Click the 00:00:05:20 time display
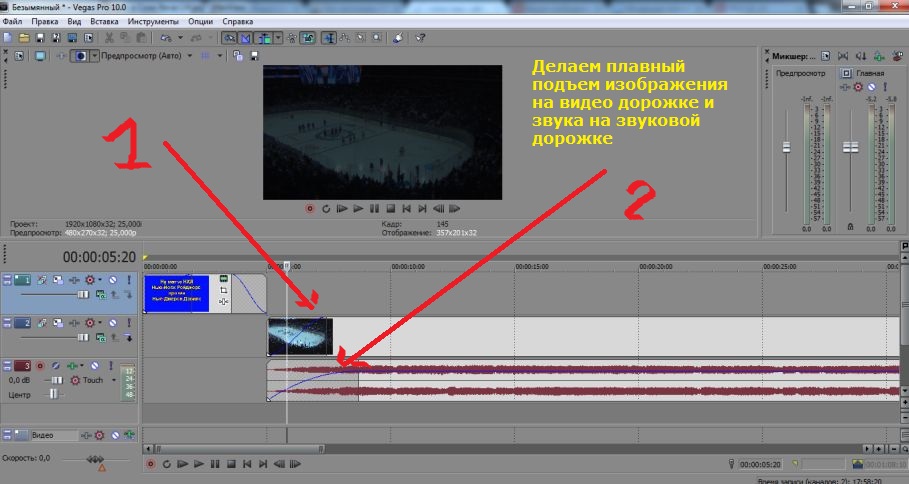 (99, 257)
